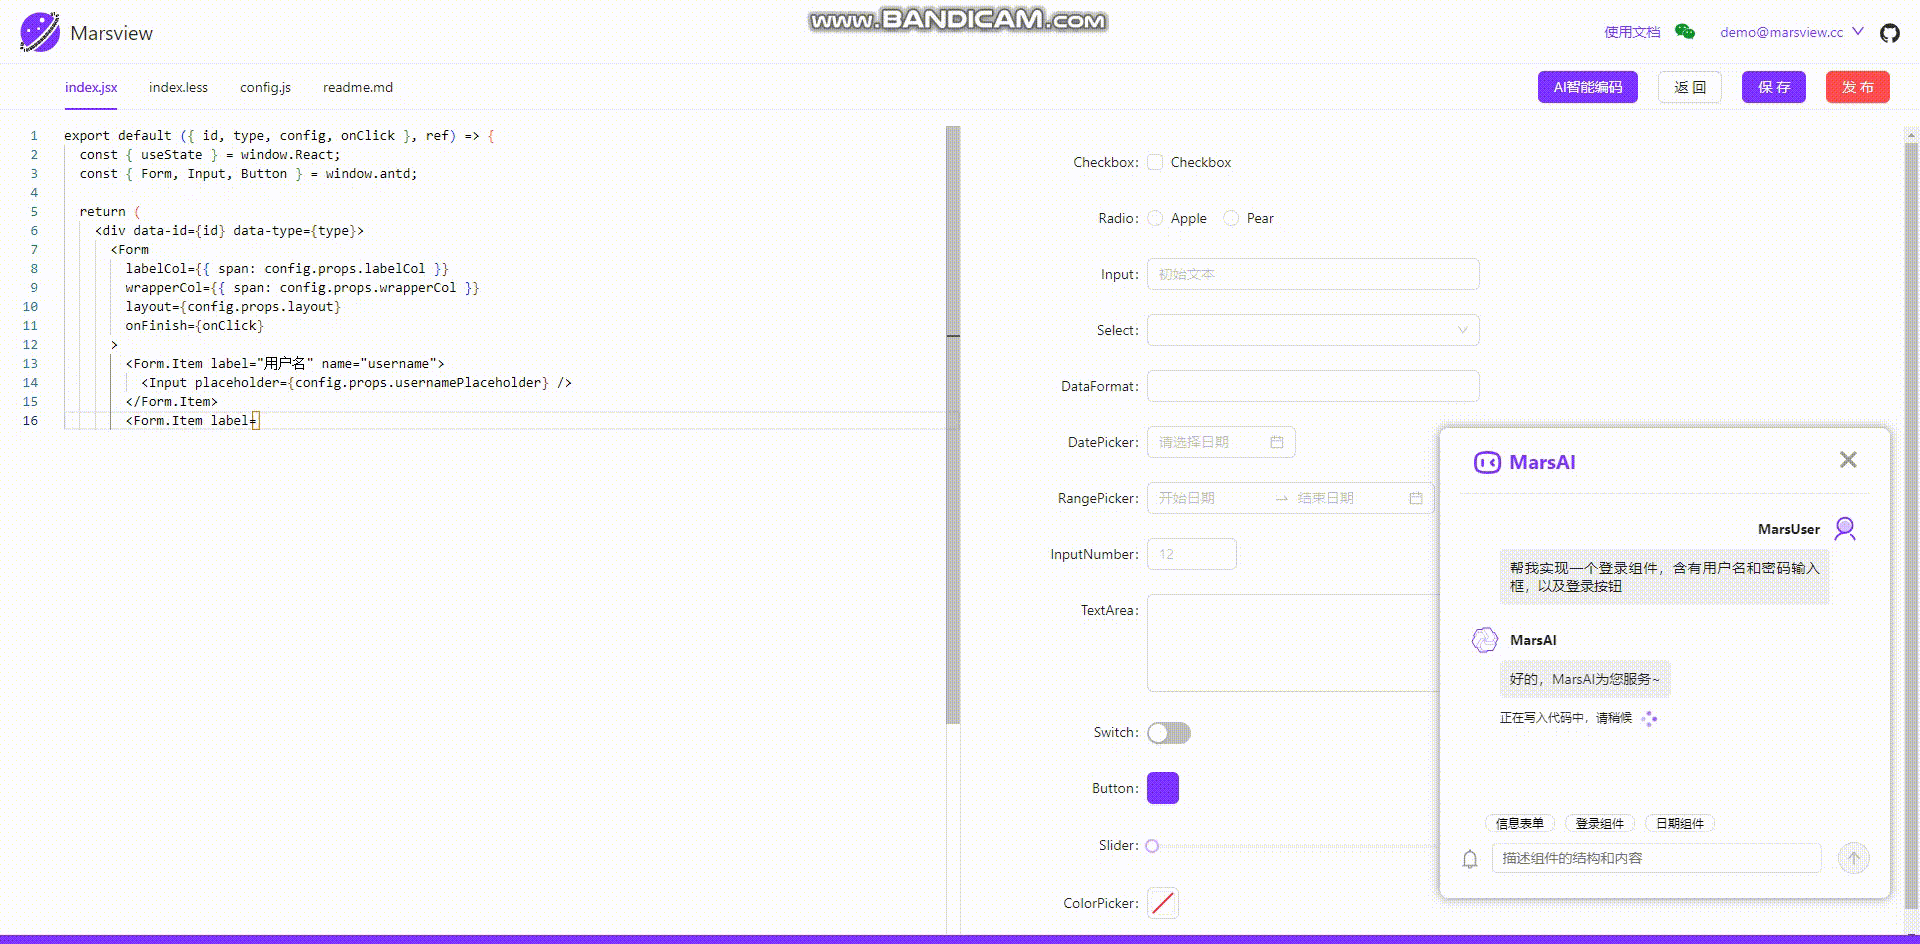The image size is (1920, 944).
Task: Turn on the Switch toggle
Action: (x=1168, y=733)
